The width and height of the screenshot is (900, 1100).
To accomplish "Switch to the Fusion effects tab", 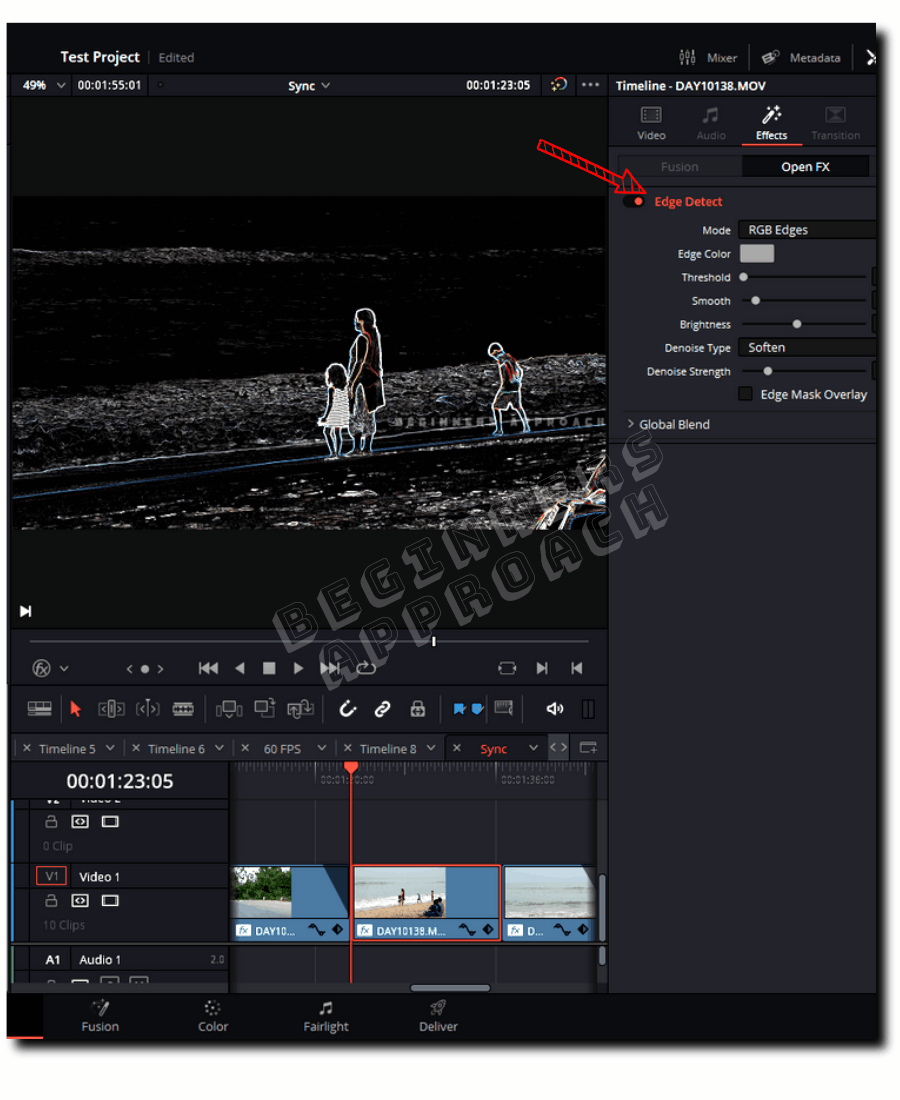I will [679, 167].
